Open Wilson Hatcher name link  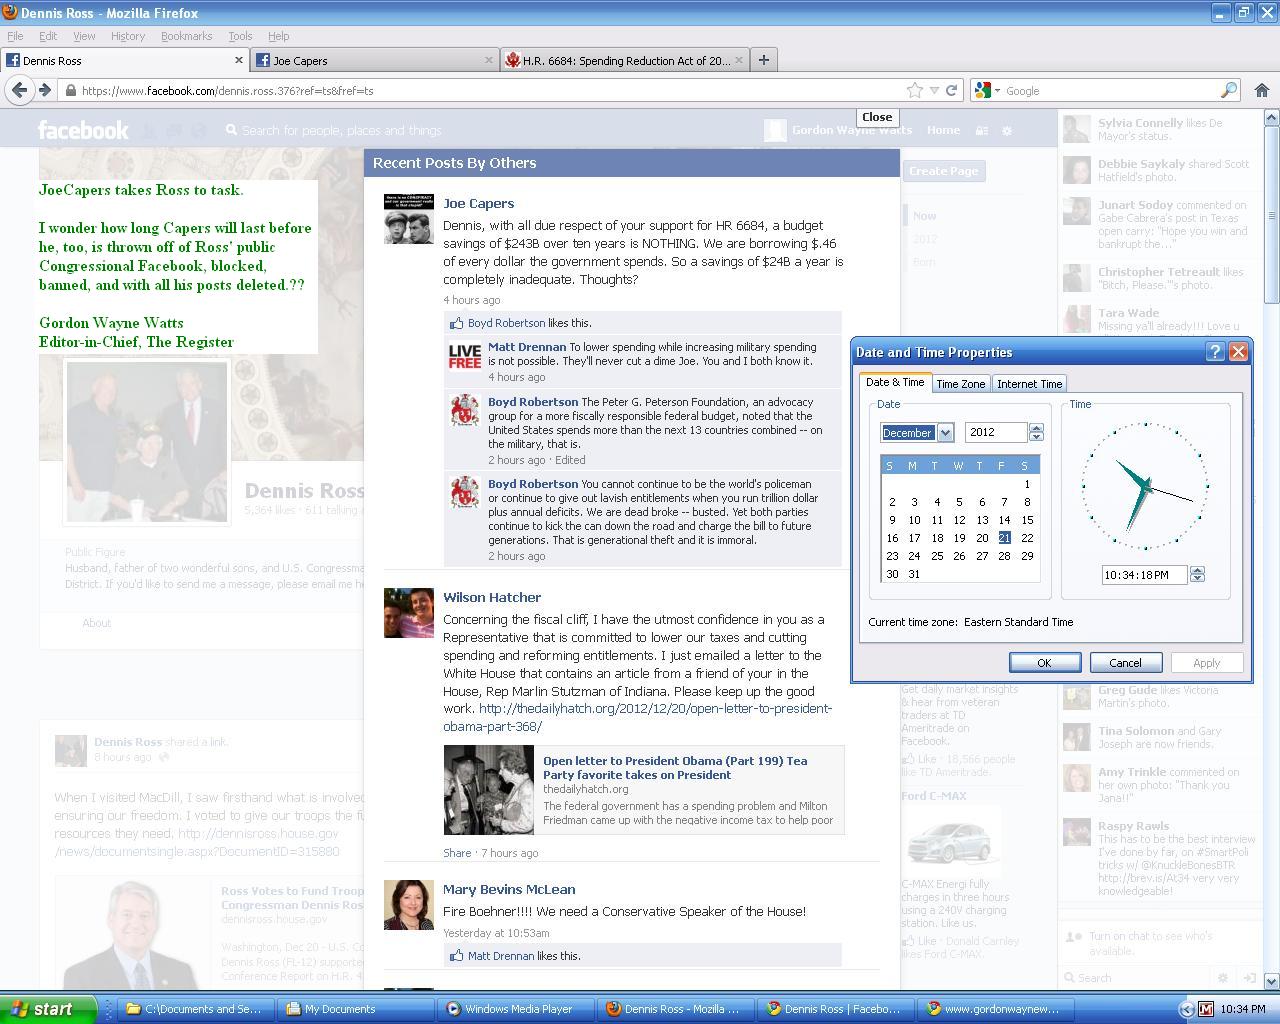click(x=492, y=597)
